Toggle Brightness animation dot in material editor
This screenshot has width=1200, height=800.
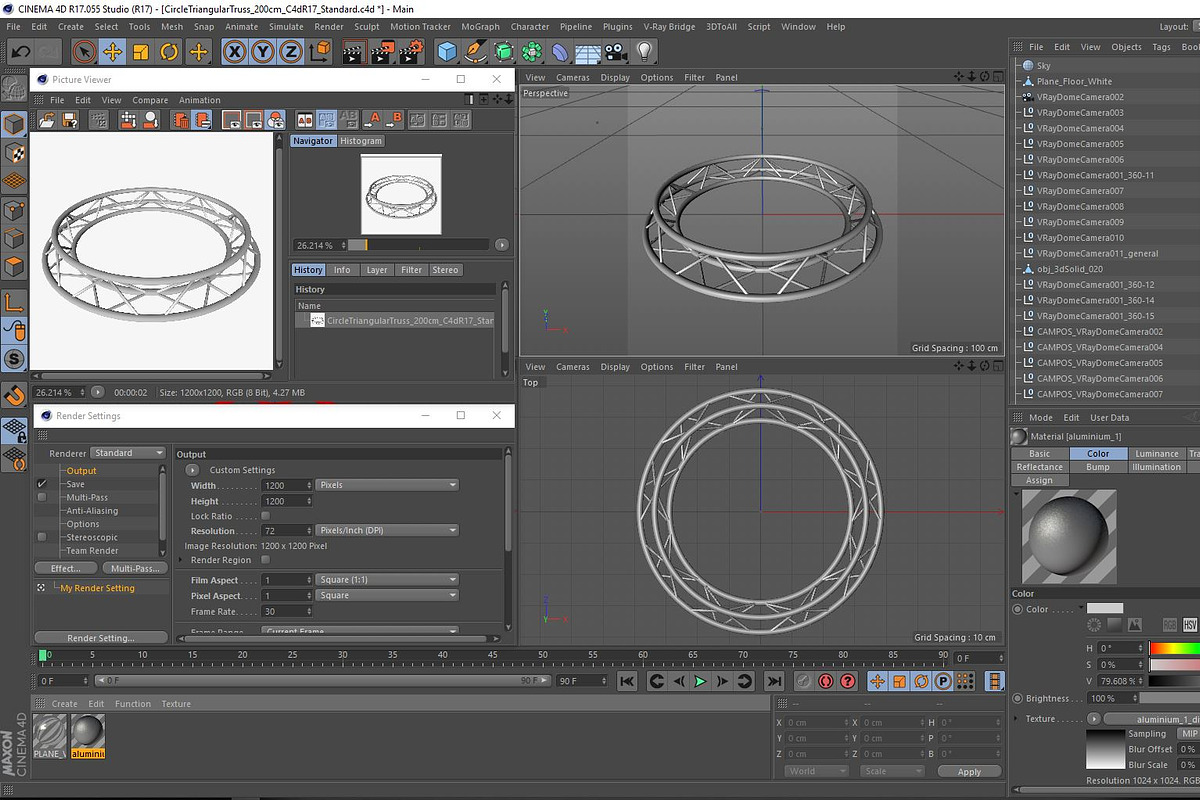point(1017,698)
